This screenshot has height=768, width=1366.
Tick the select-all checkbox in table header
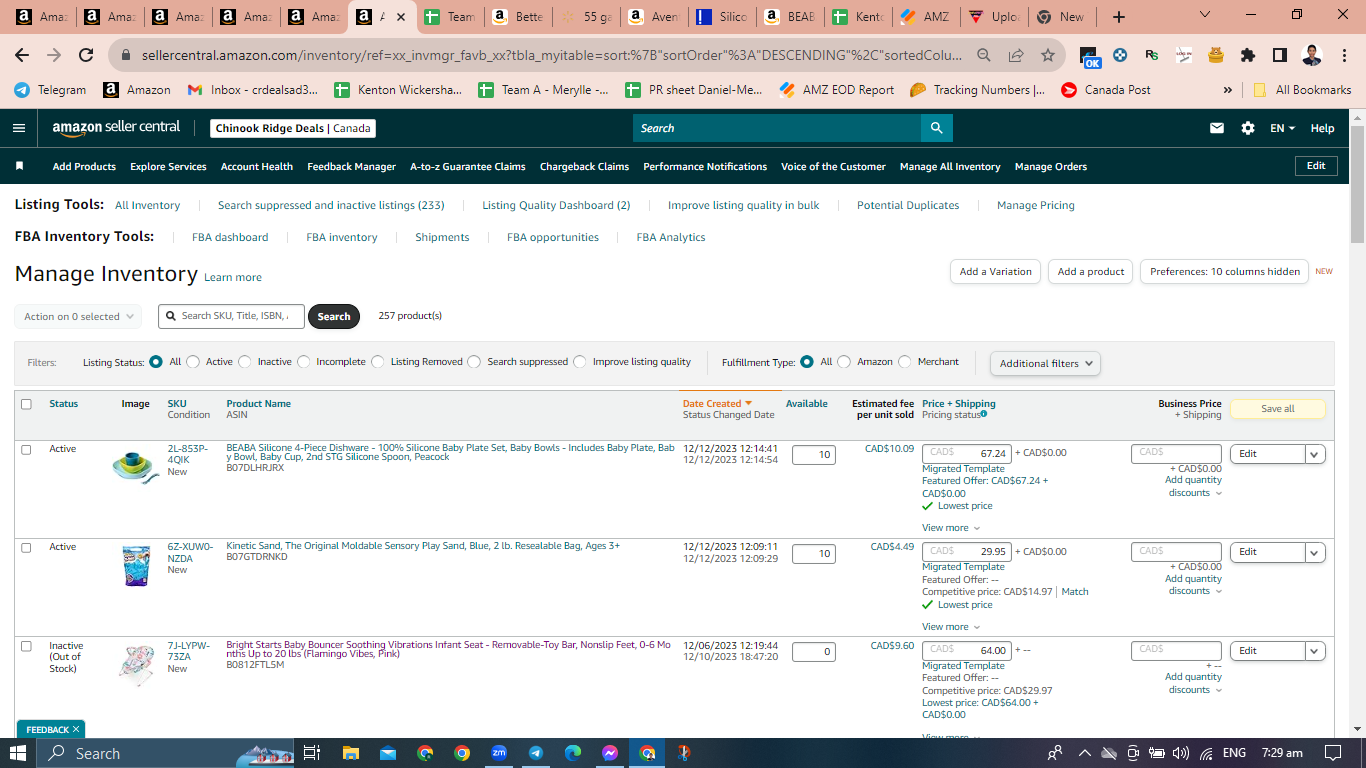tap(26, 404)
